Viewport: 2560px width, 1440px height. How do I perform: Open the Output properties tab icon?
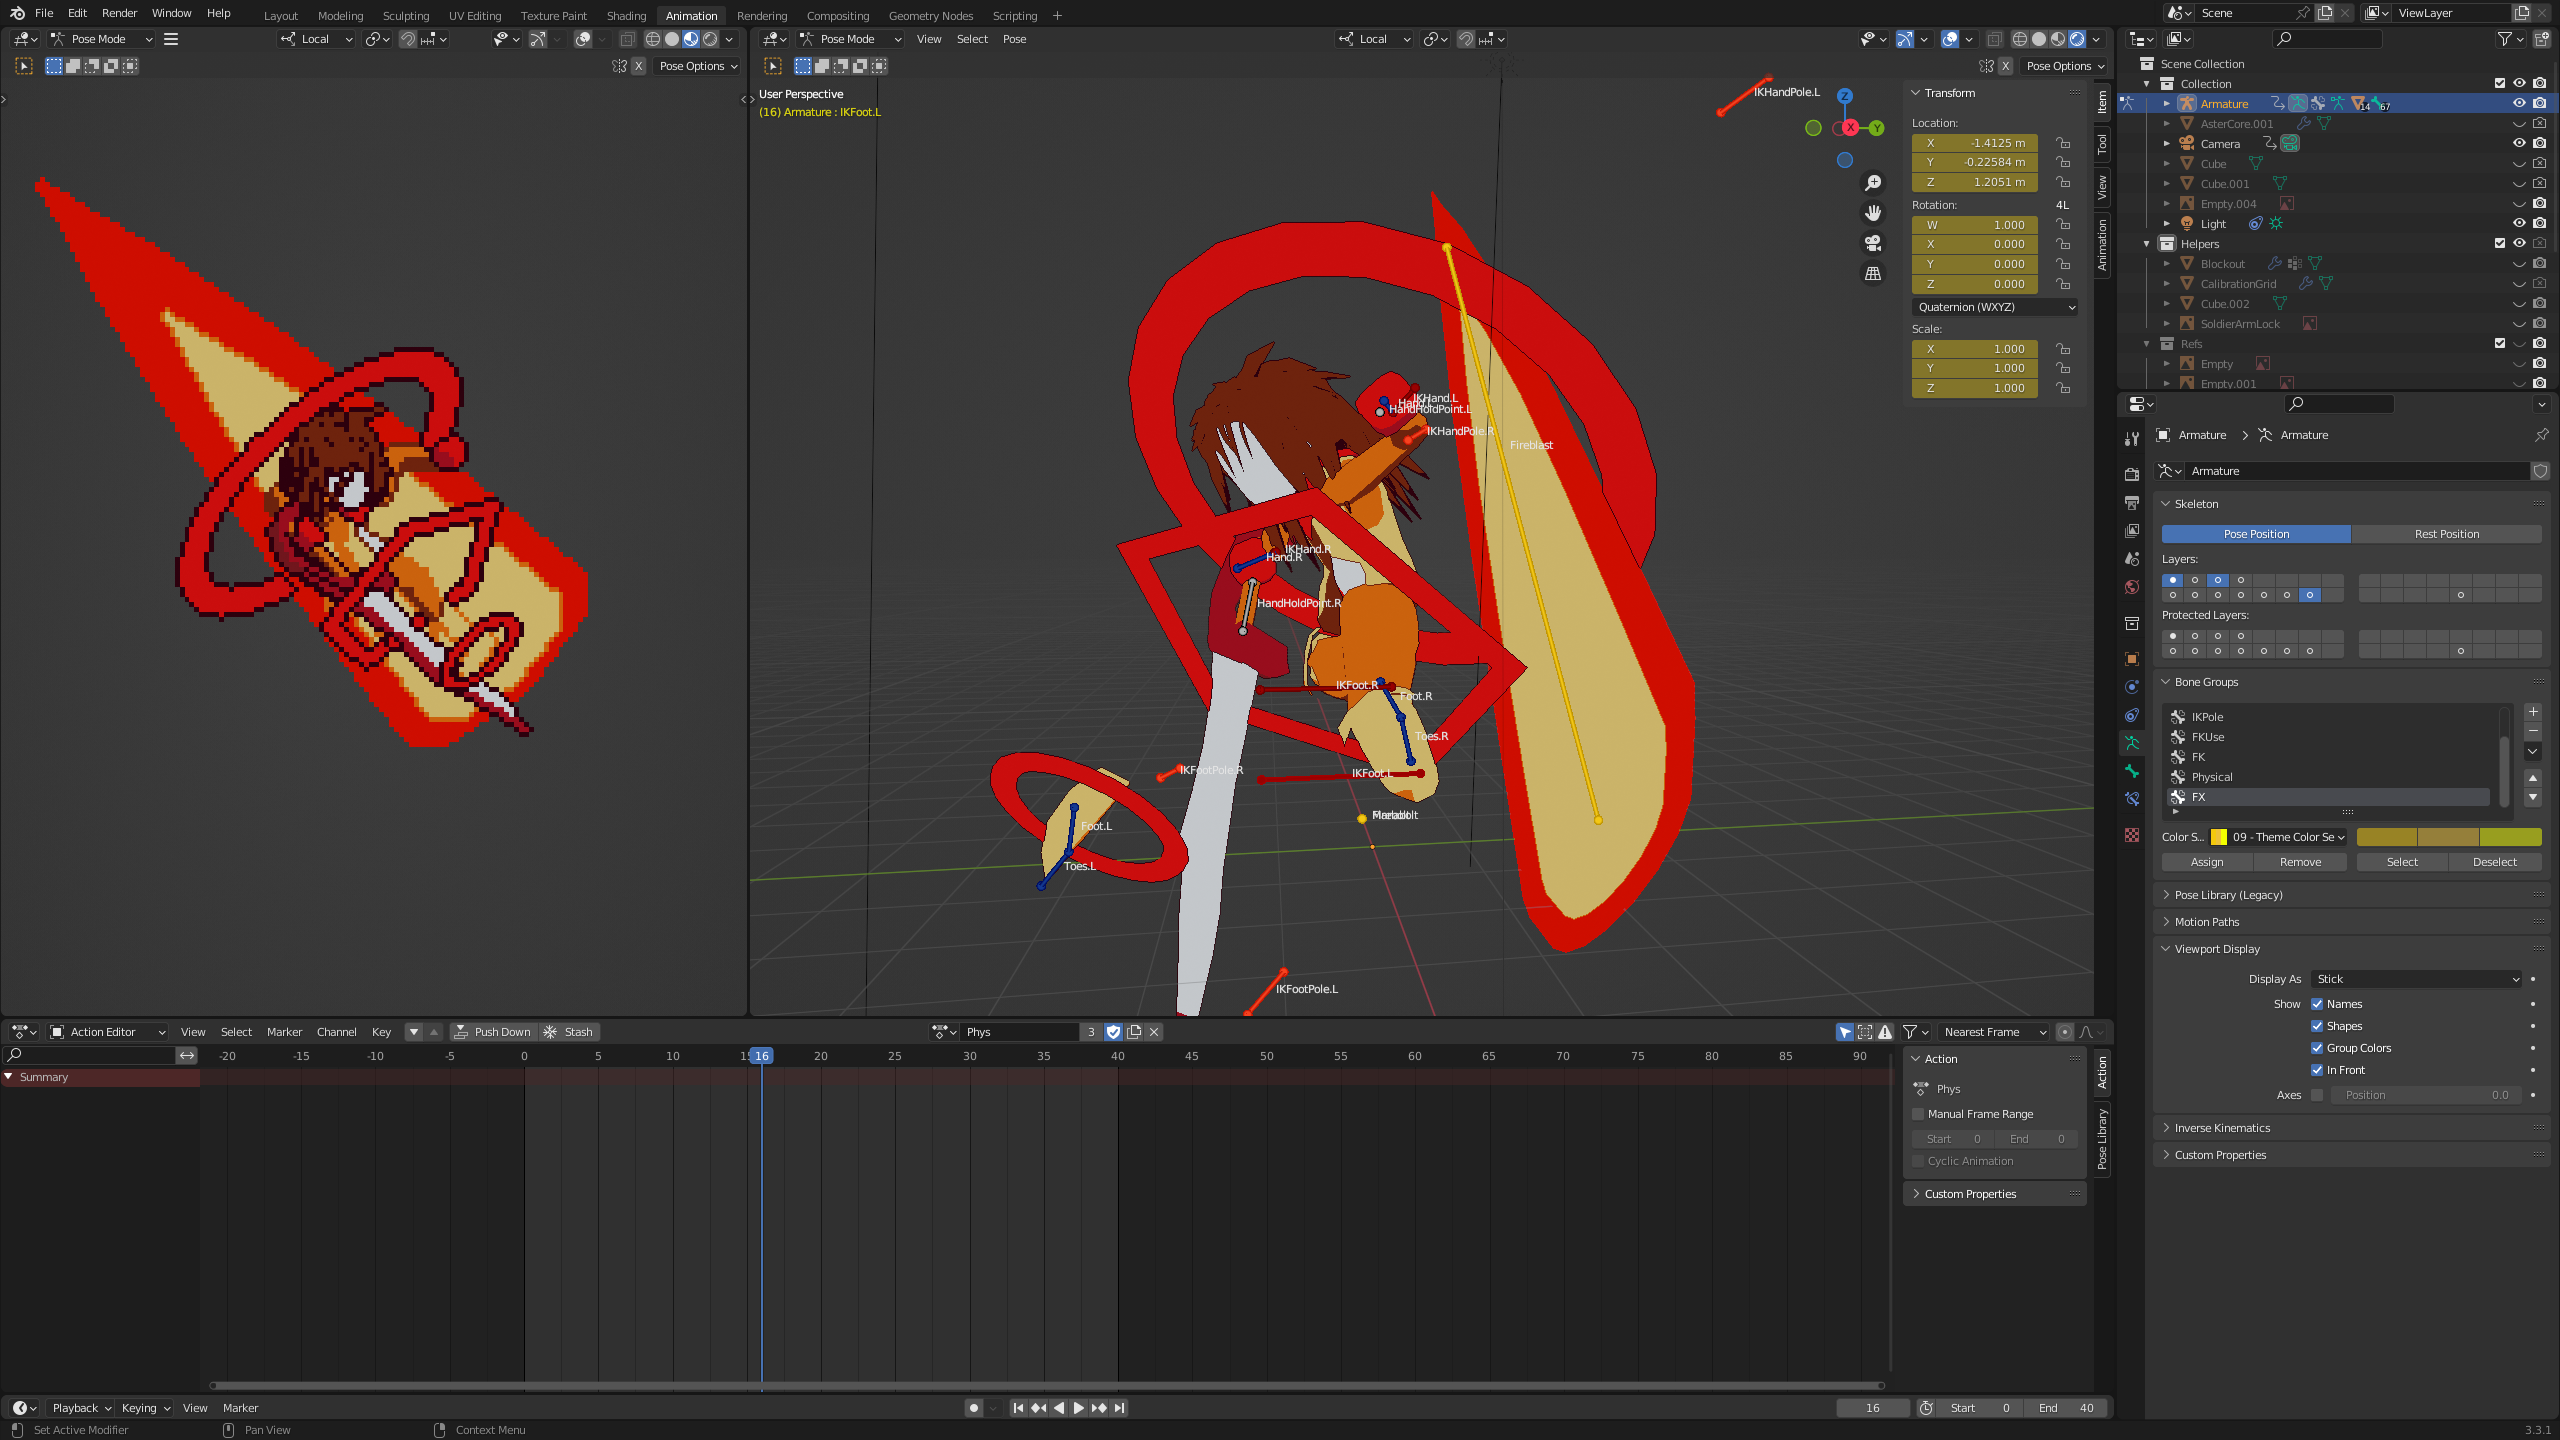tap(2132, 502)
